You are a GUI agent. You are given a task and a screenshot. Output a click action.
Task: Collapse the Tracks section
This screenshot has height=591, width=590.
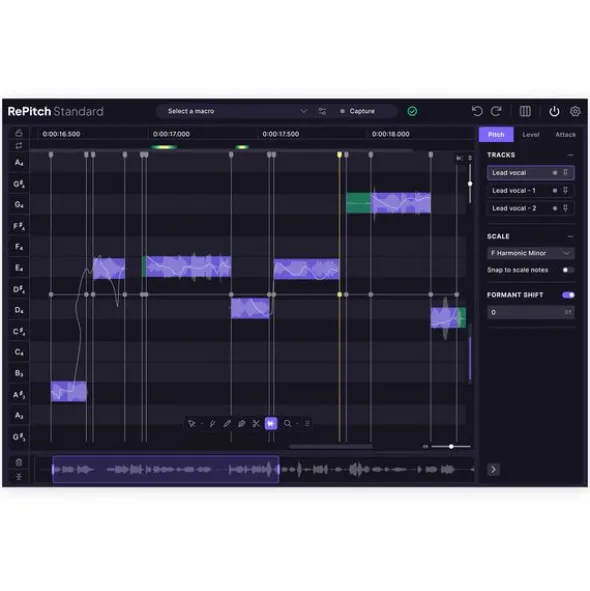tap(570, 155)
